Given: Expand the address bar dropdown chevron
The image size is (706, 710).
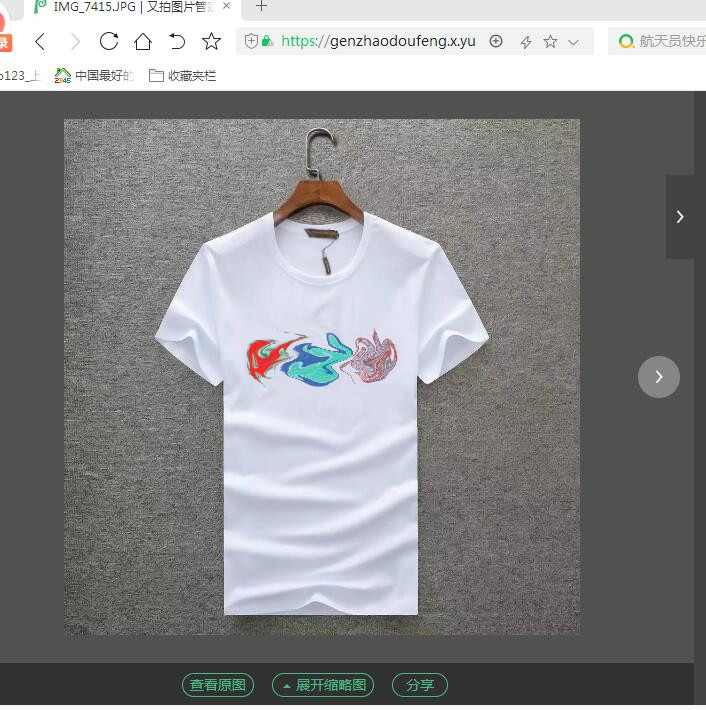Looking at the screenshot, I should tap(573, 42).
